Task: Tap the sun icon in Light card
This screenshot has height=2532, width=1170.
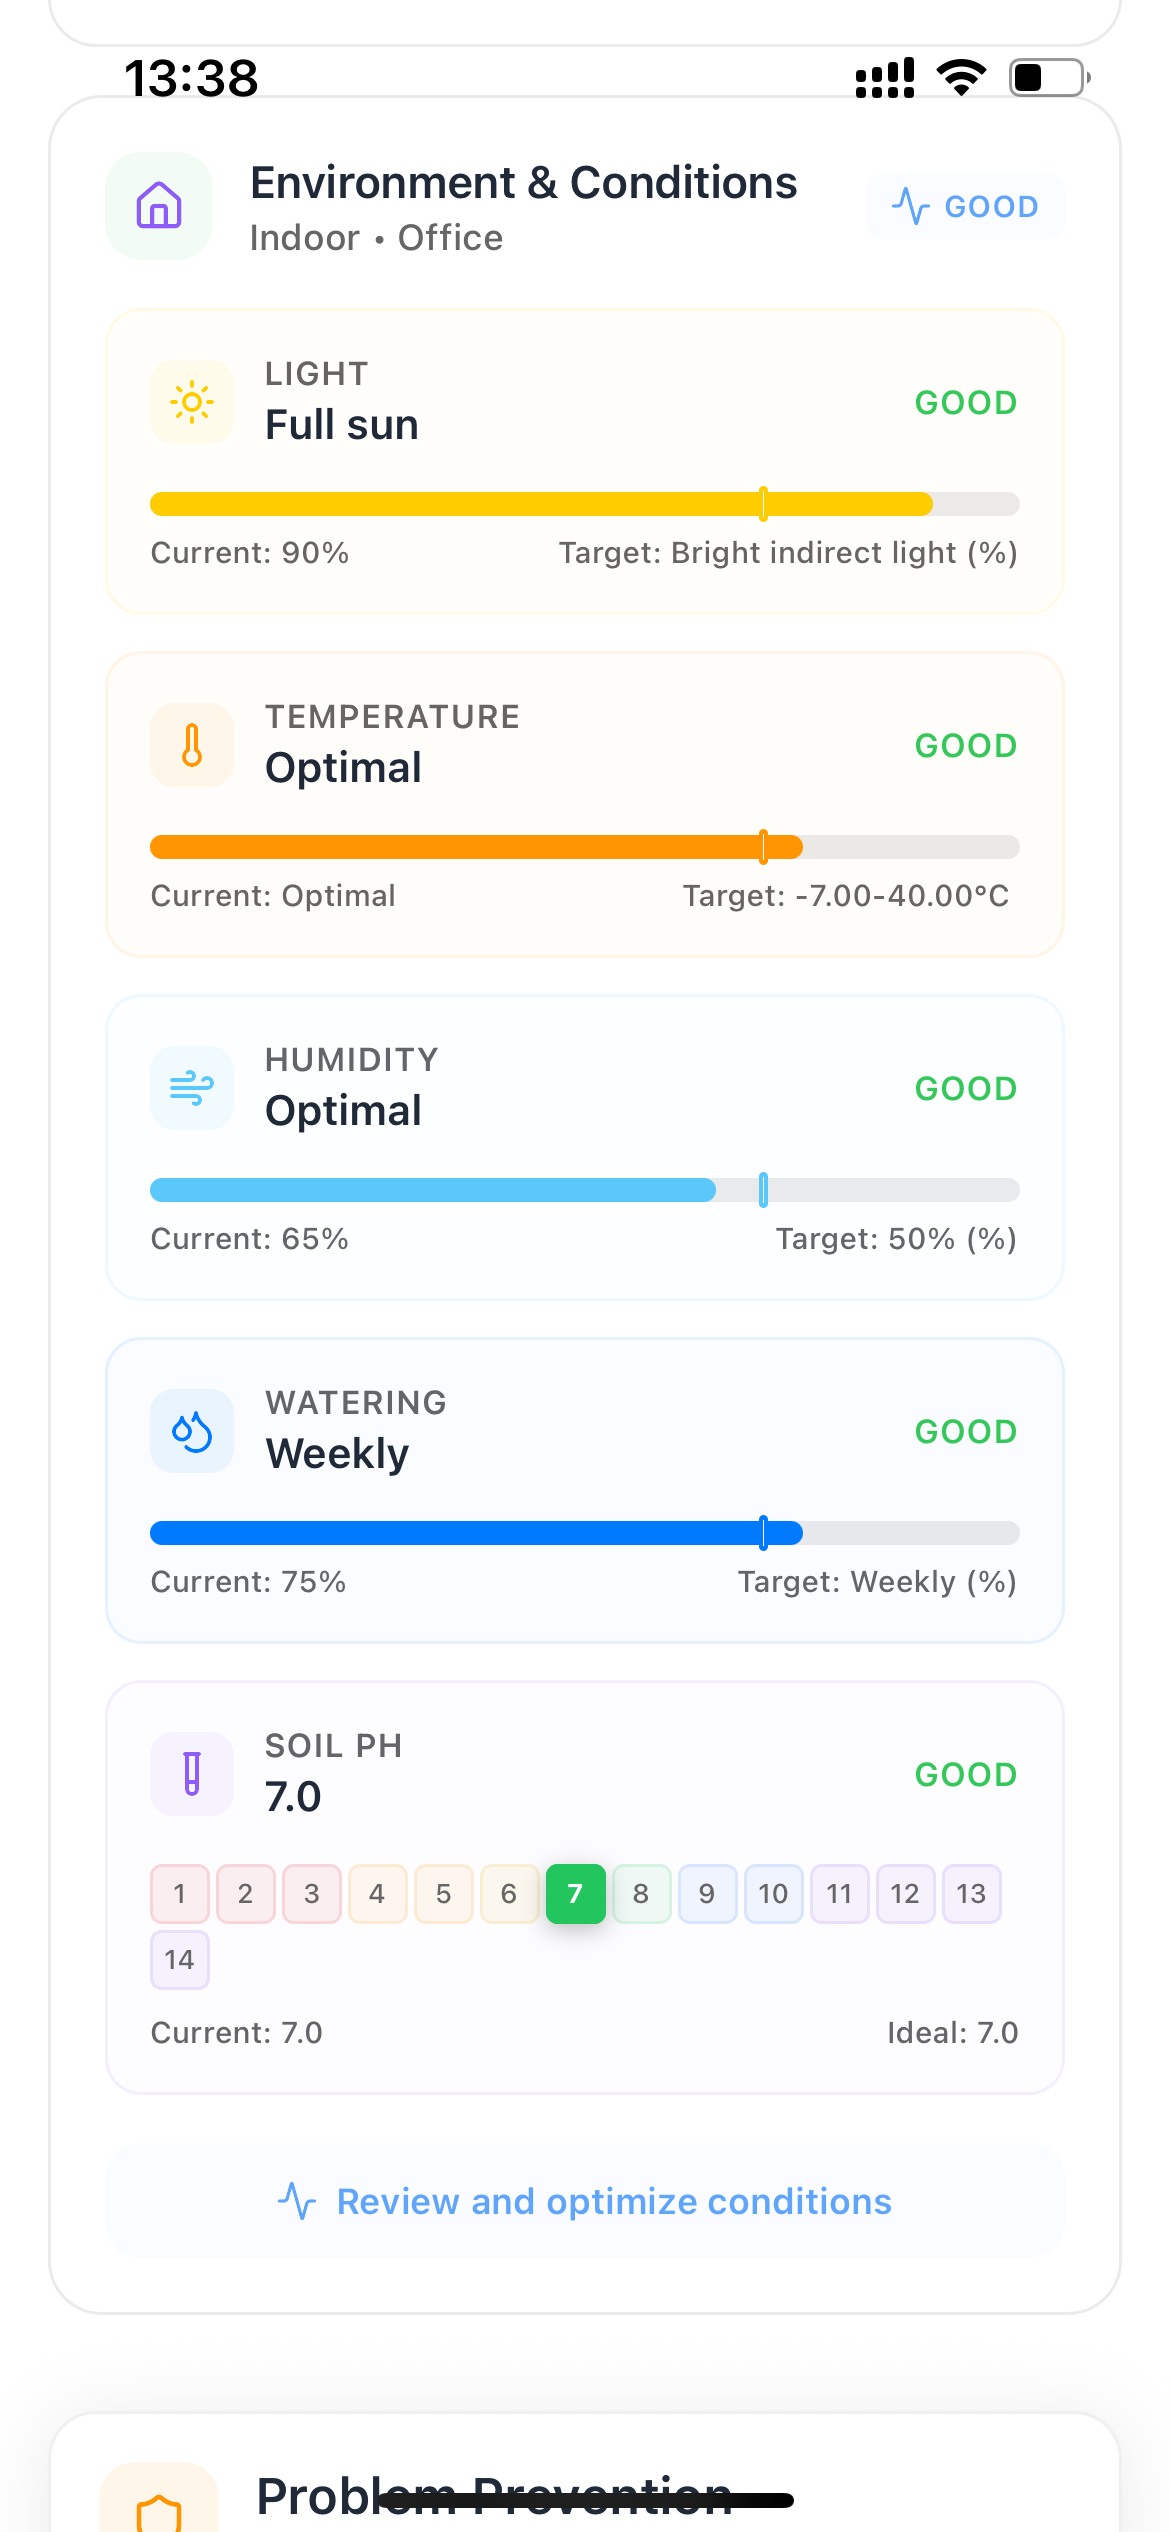Action: coord(192,402)
